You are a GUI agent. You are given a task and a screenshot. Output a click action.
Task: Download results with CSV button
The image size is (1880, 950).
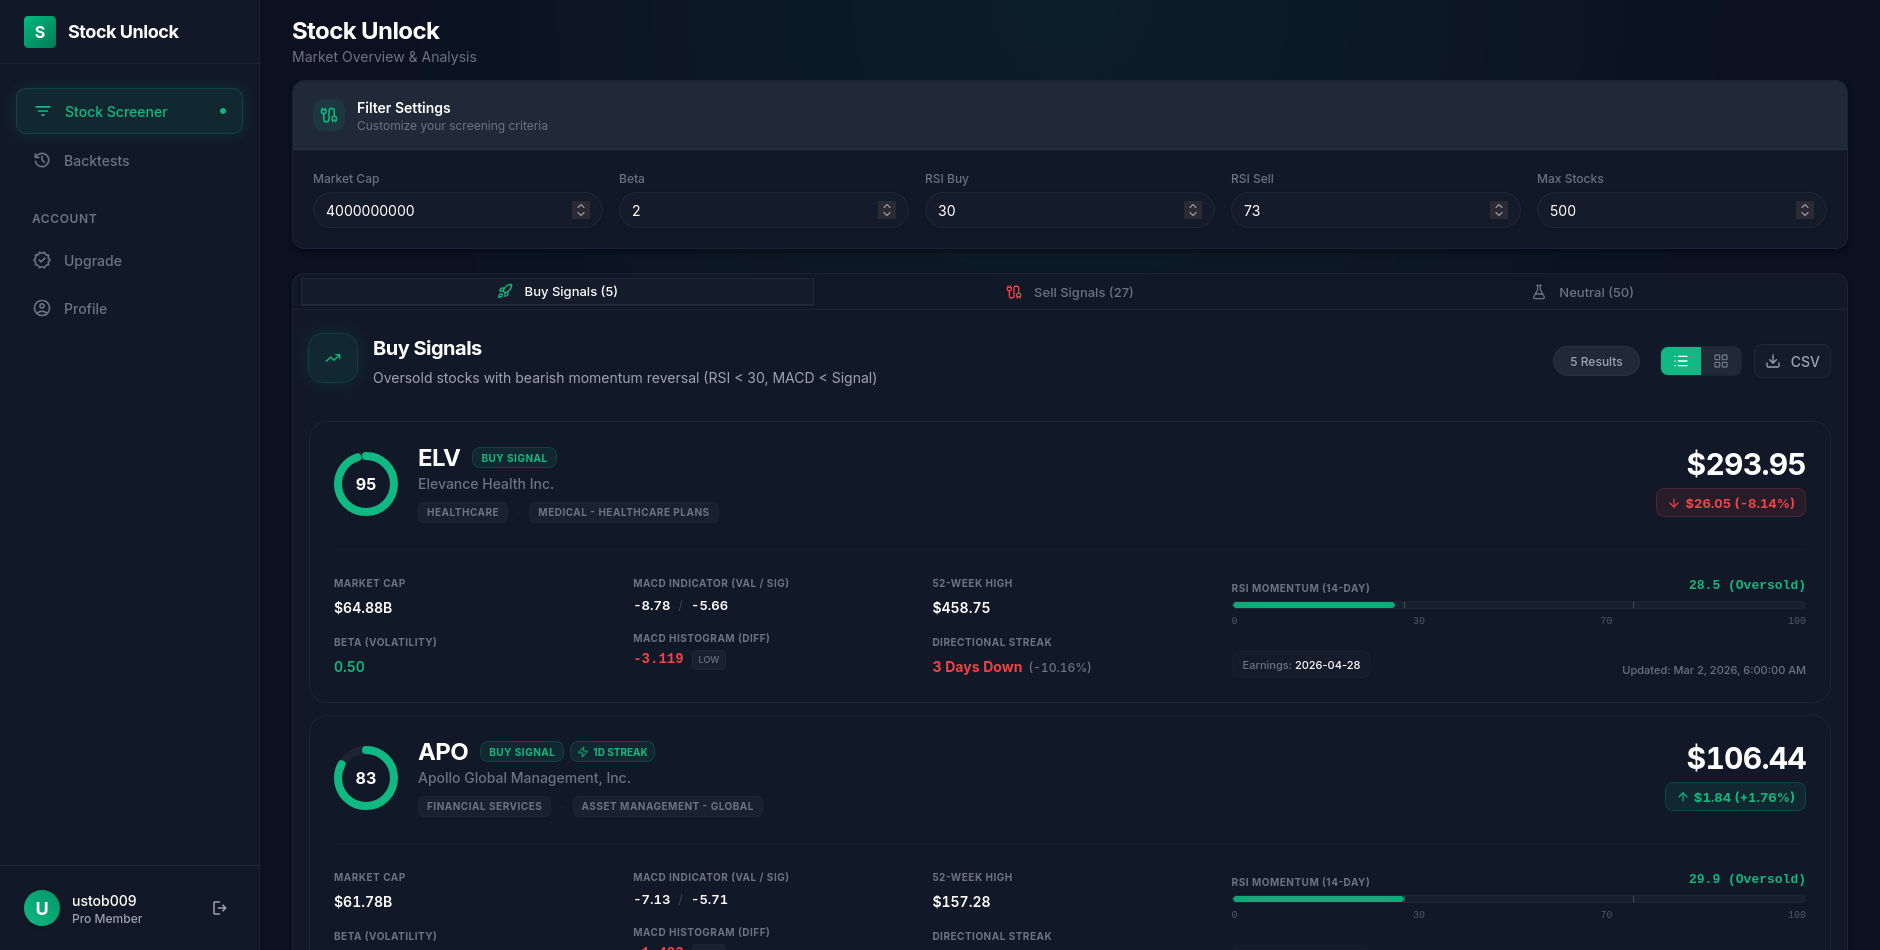pos(1792,361)
